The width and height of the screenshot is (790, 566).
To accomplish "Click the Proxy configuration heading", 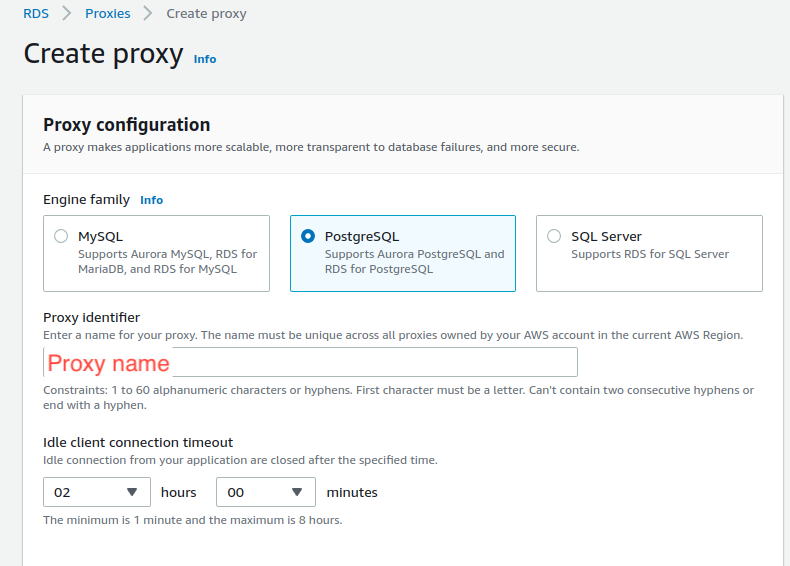I will point(126,124).
